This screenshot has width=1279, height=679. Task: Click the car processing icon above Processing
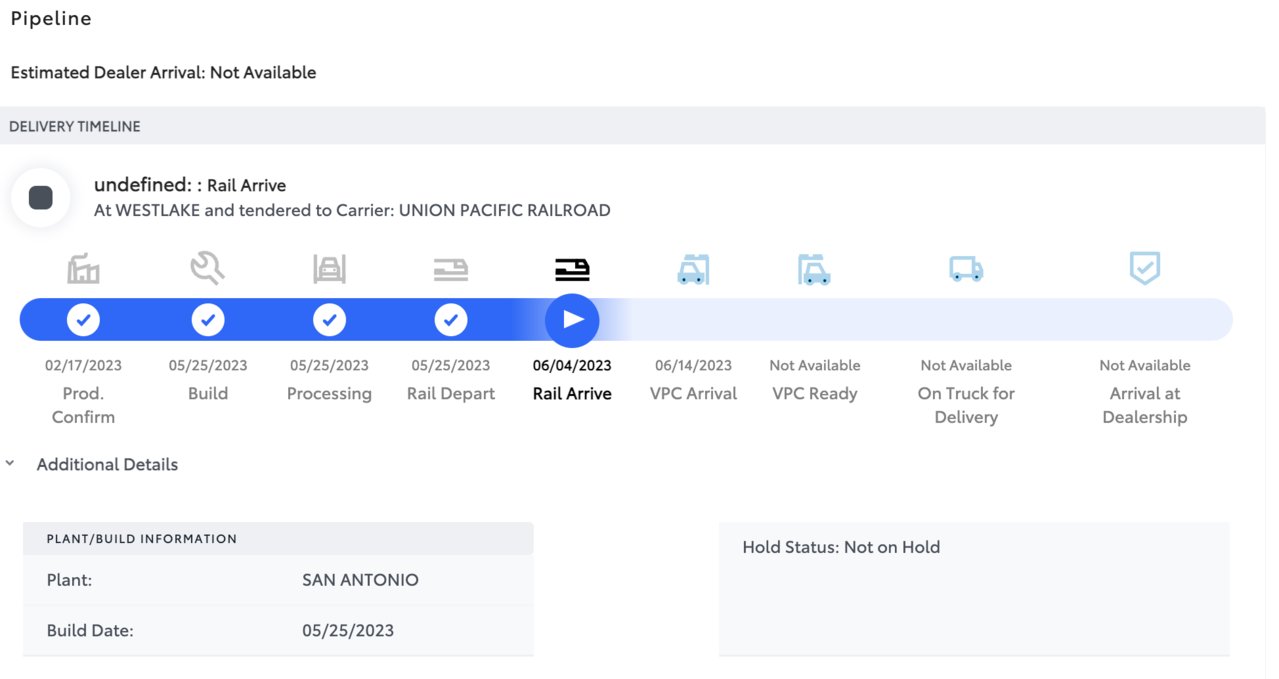(329, 269)
